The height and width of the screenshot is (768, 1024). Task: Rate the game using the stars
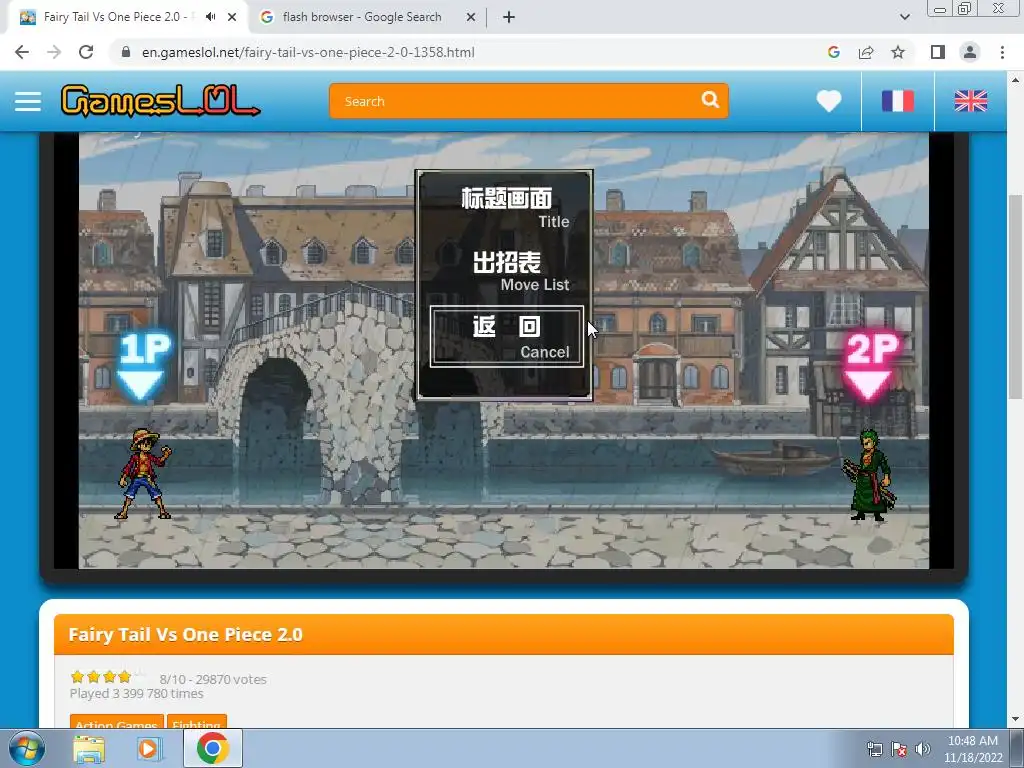pos(108,677)
